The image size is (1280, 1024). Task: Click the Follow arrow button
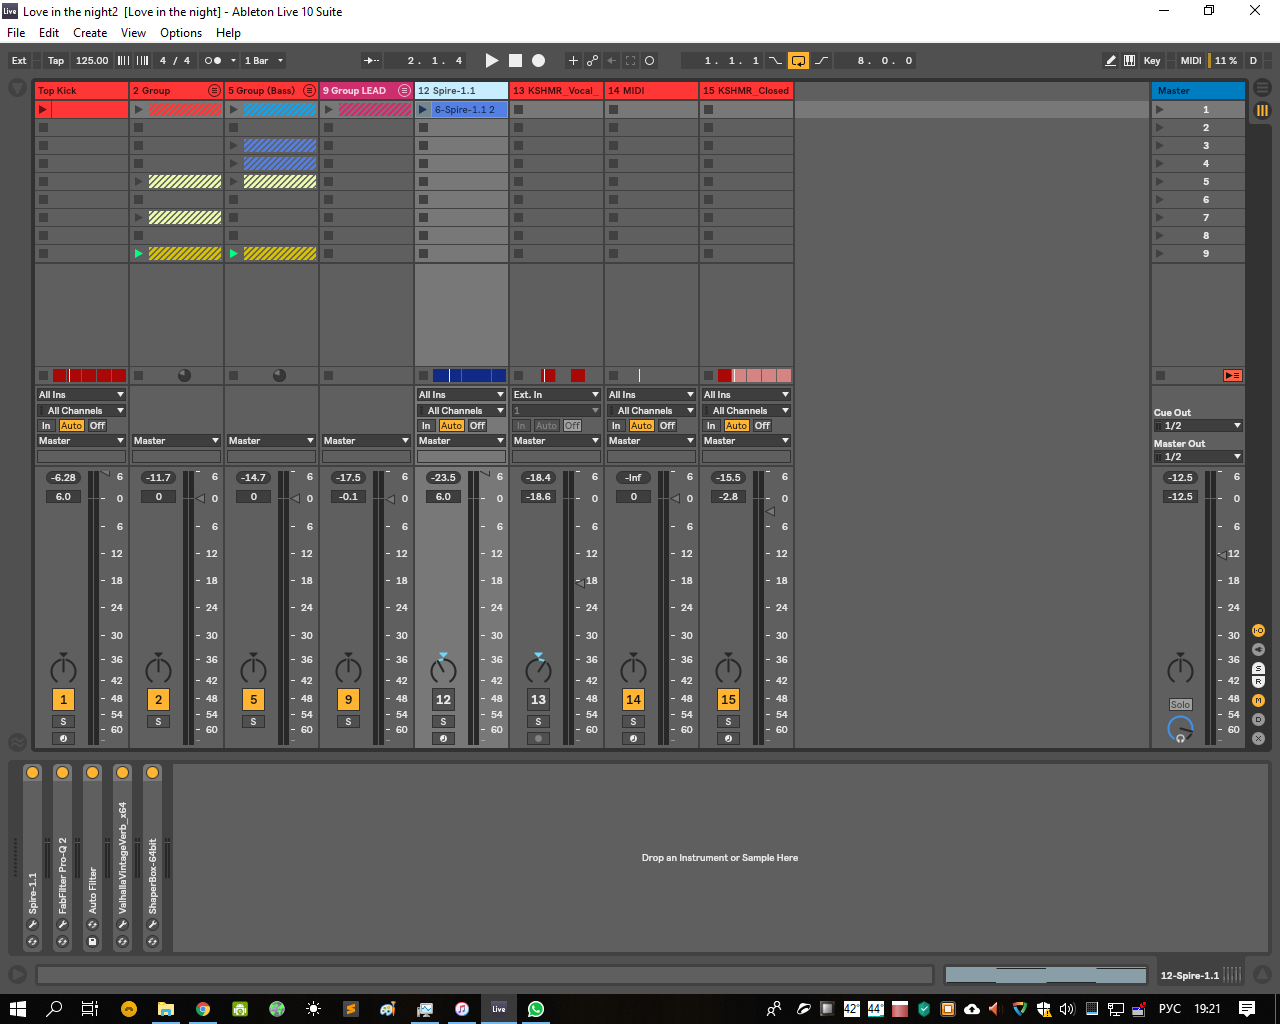(x=372, y=60)
